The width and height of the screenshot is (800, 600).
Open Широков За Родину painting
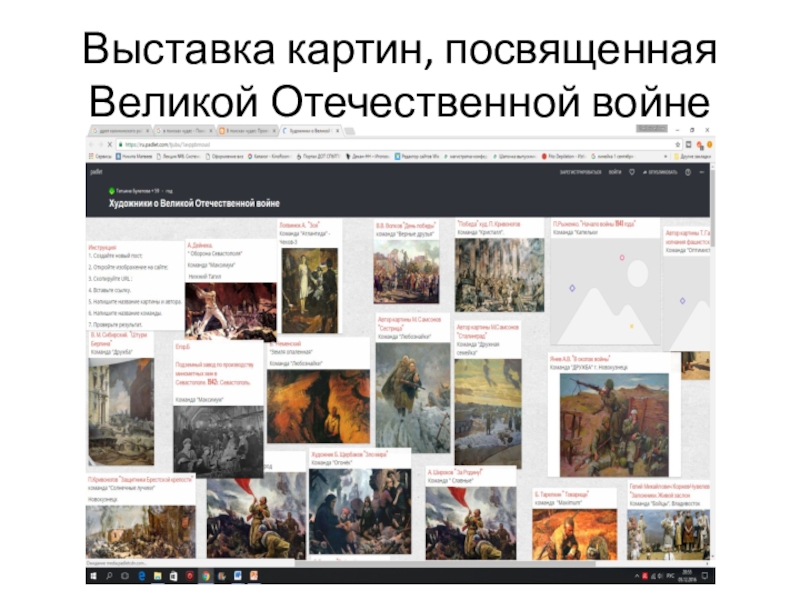pyautogui.click(x=470, y=523)
